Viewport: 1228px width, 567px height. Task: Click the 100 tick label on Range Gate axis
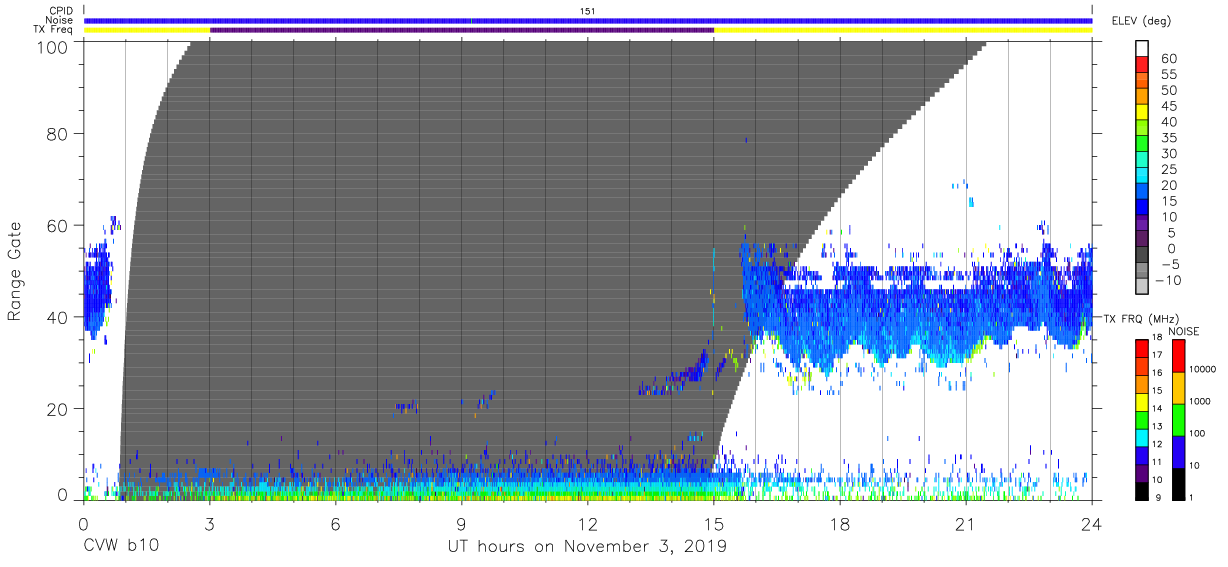pyautogui.click(x=54, y=46)
